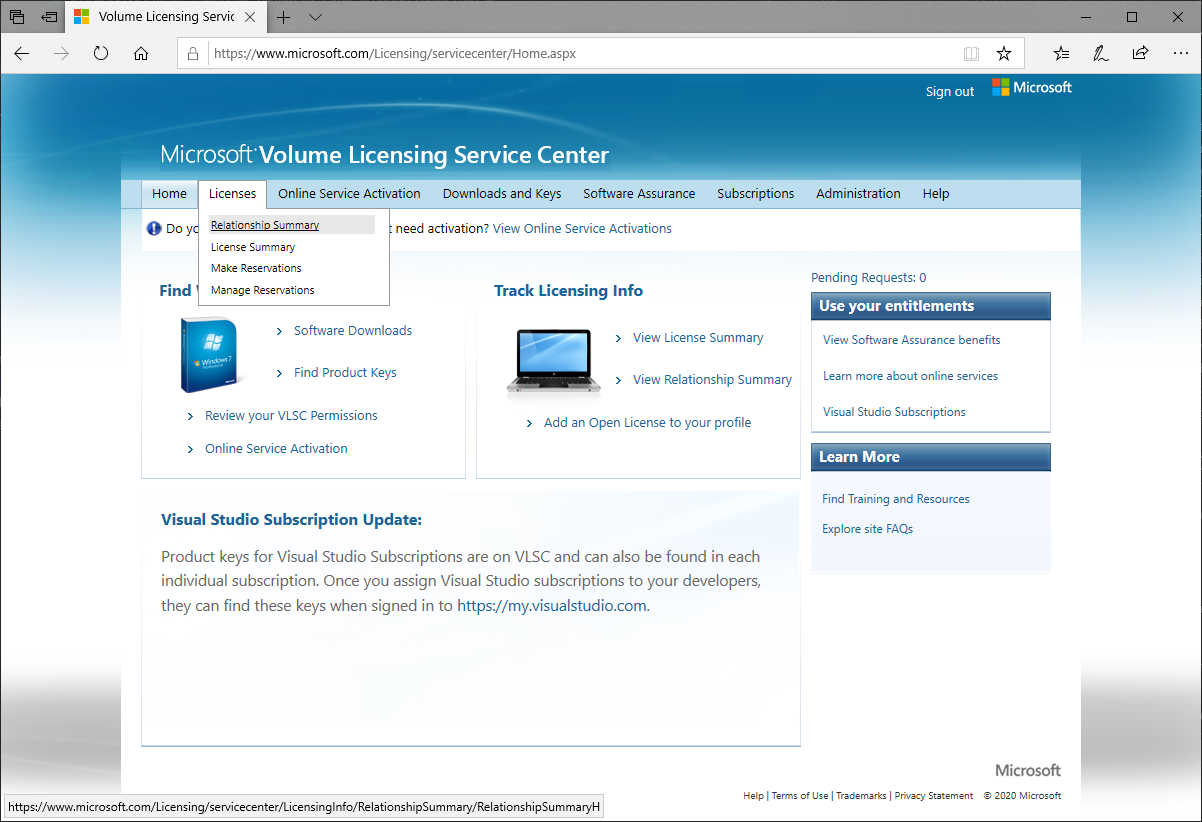Click the browser Back arrow
This screenshot has height=822, width=1202.
click(x=22, y=54)
